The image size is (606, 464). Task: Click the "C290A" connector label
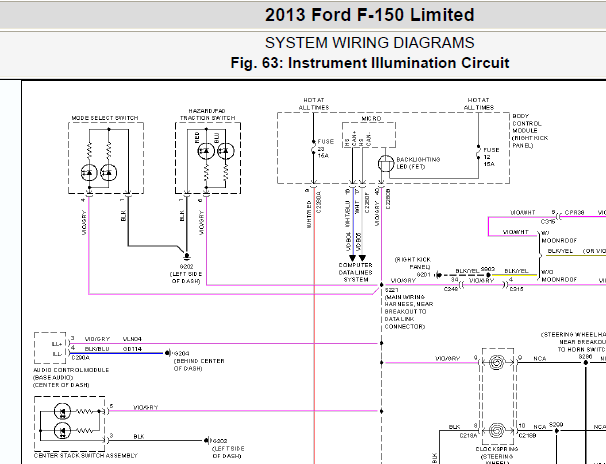(x=80, y=358)
